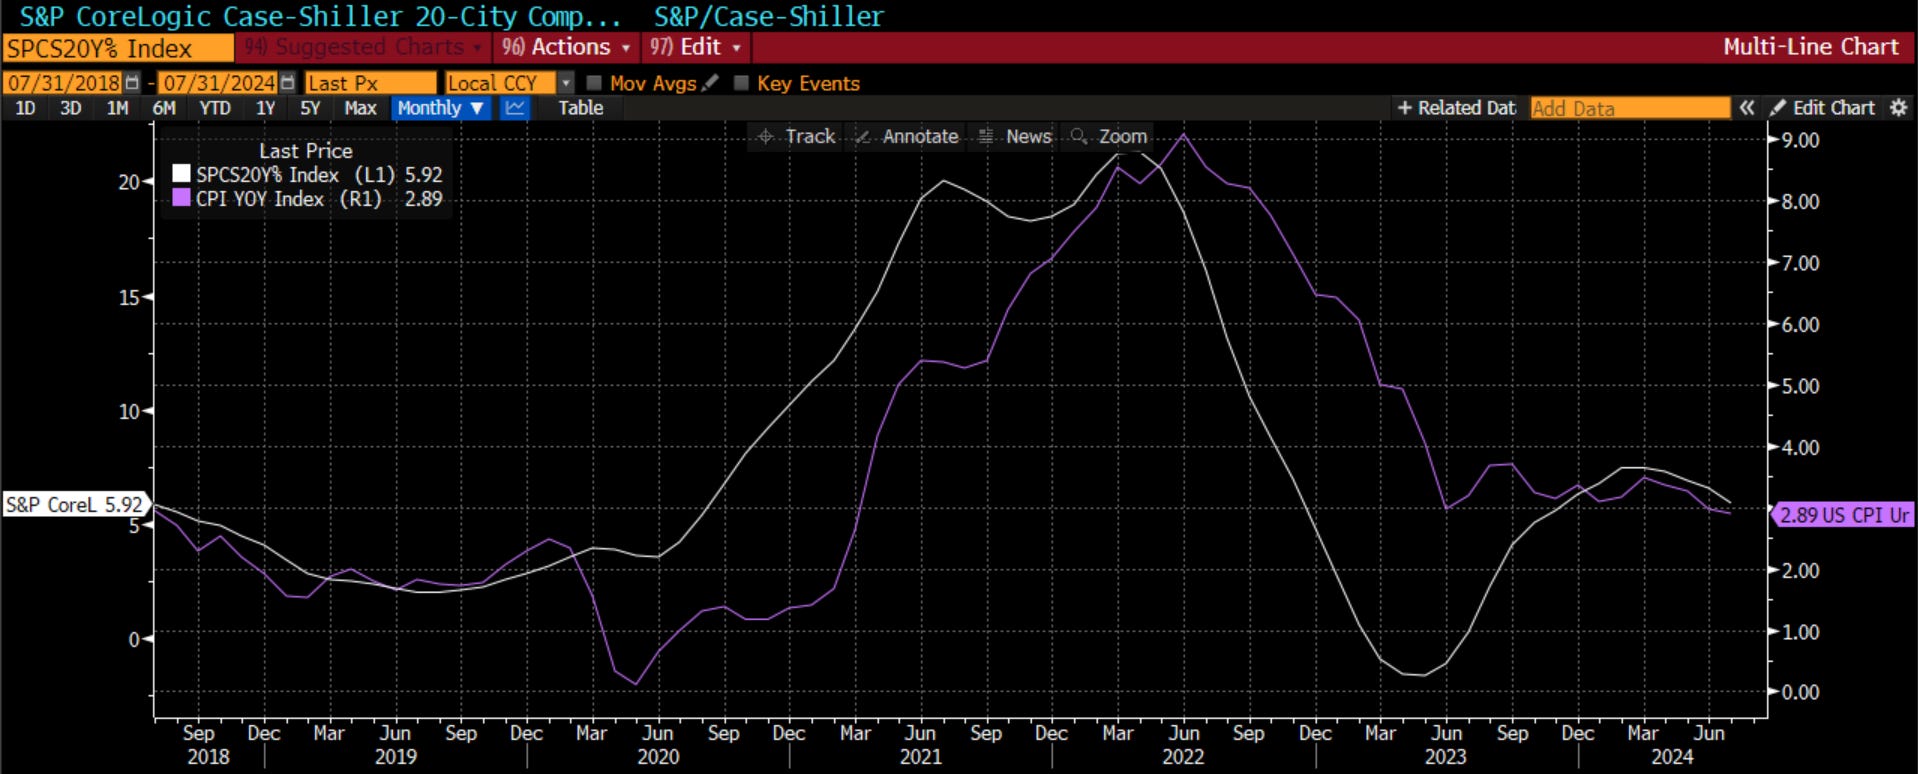
Task: Switch to the line chart view icon
Action: coord(515,108)
